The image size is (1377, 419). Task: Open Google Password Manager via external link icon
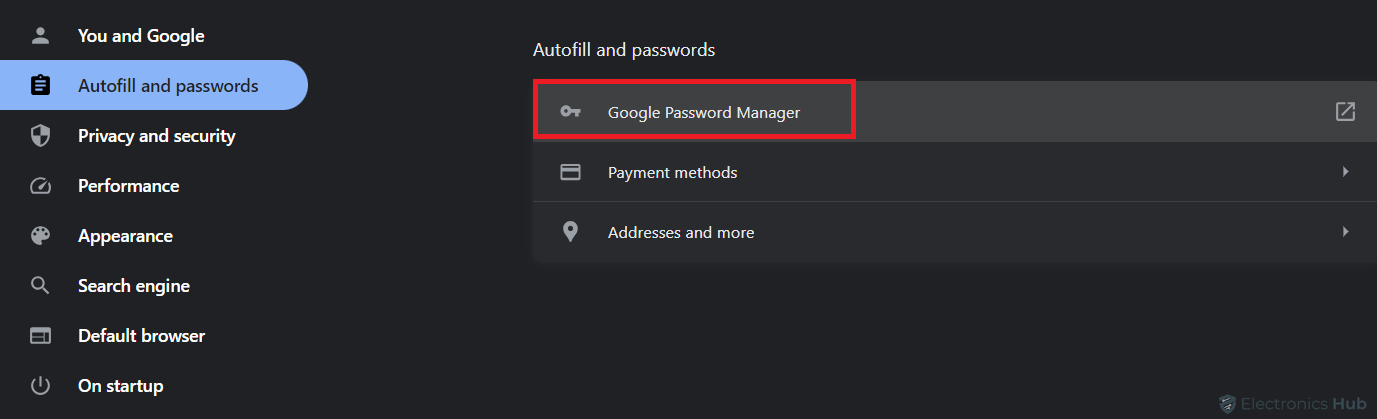1345,112
